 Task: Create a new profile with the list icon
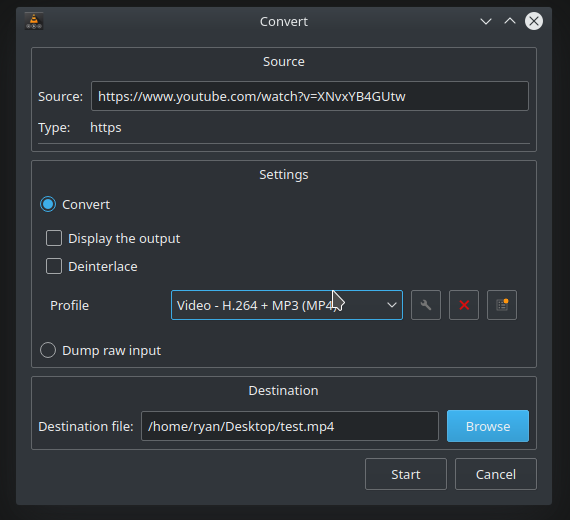click(502, 305)
